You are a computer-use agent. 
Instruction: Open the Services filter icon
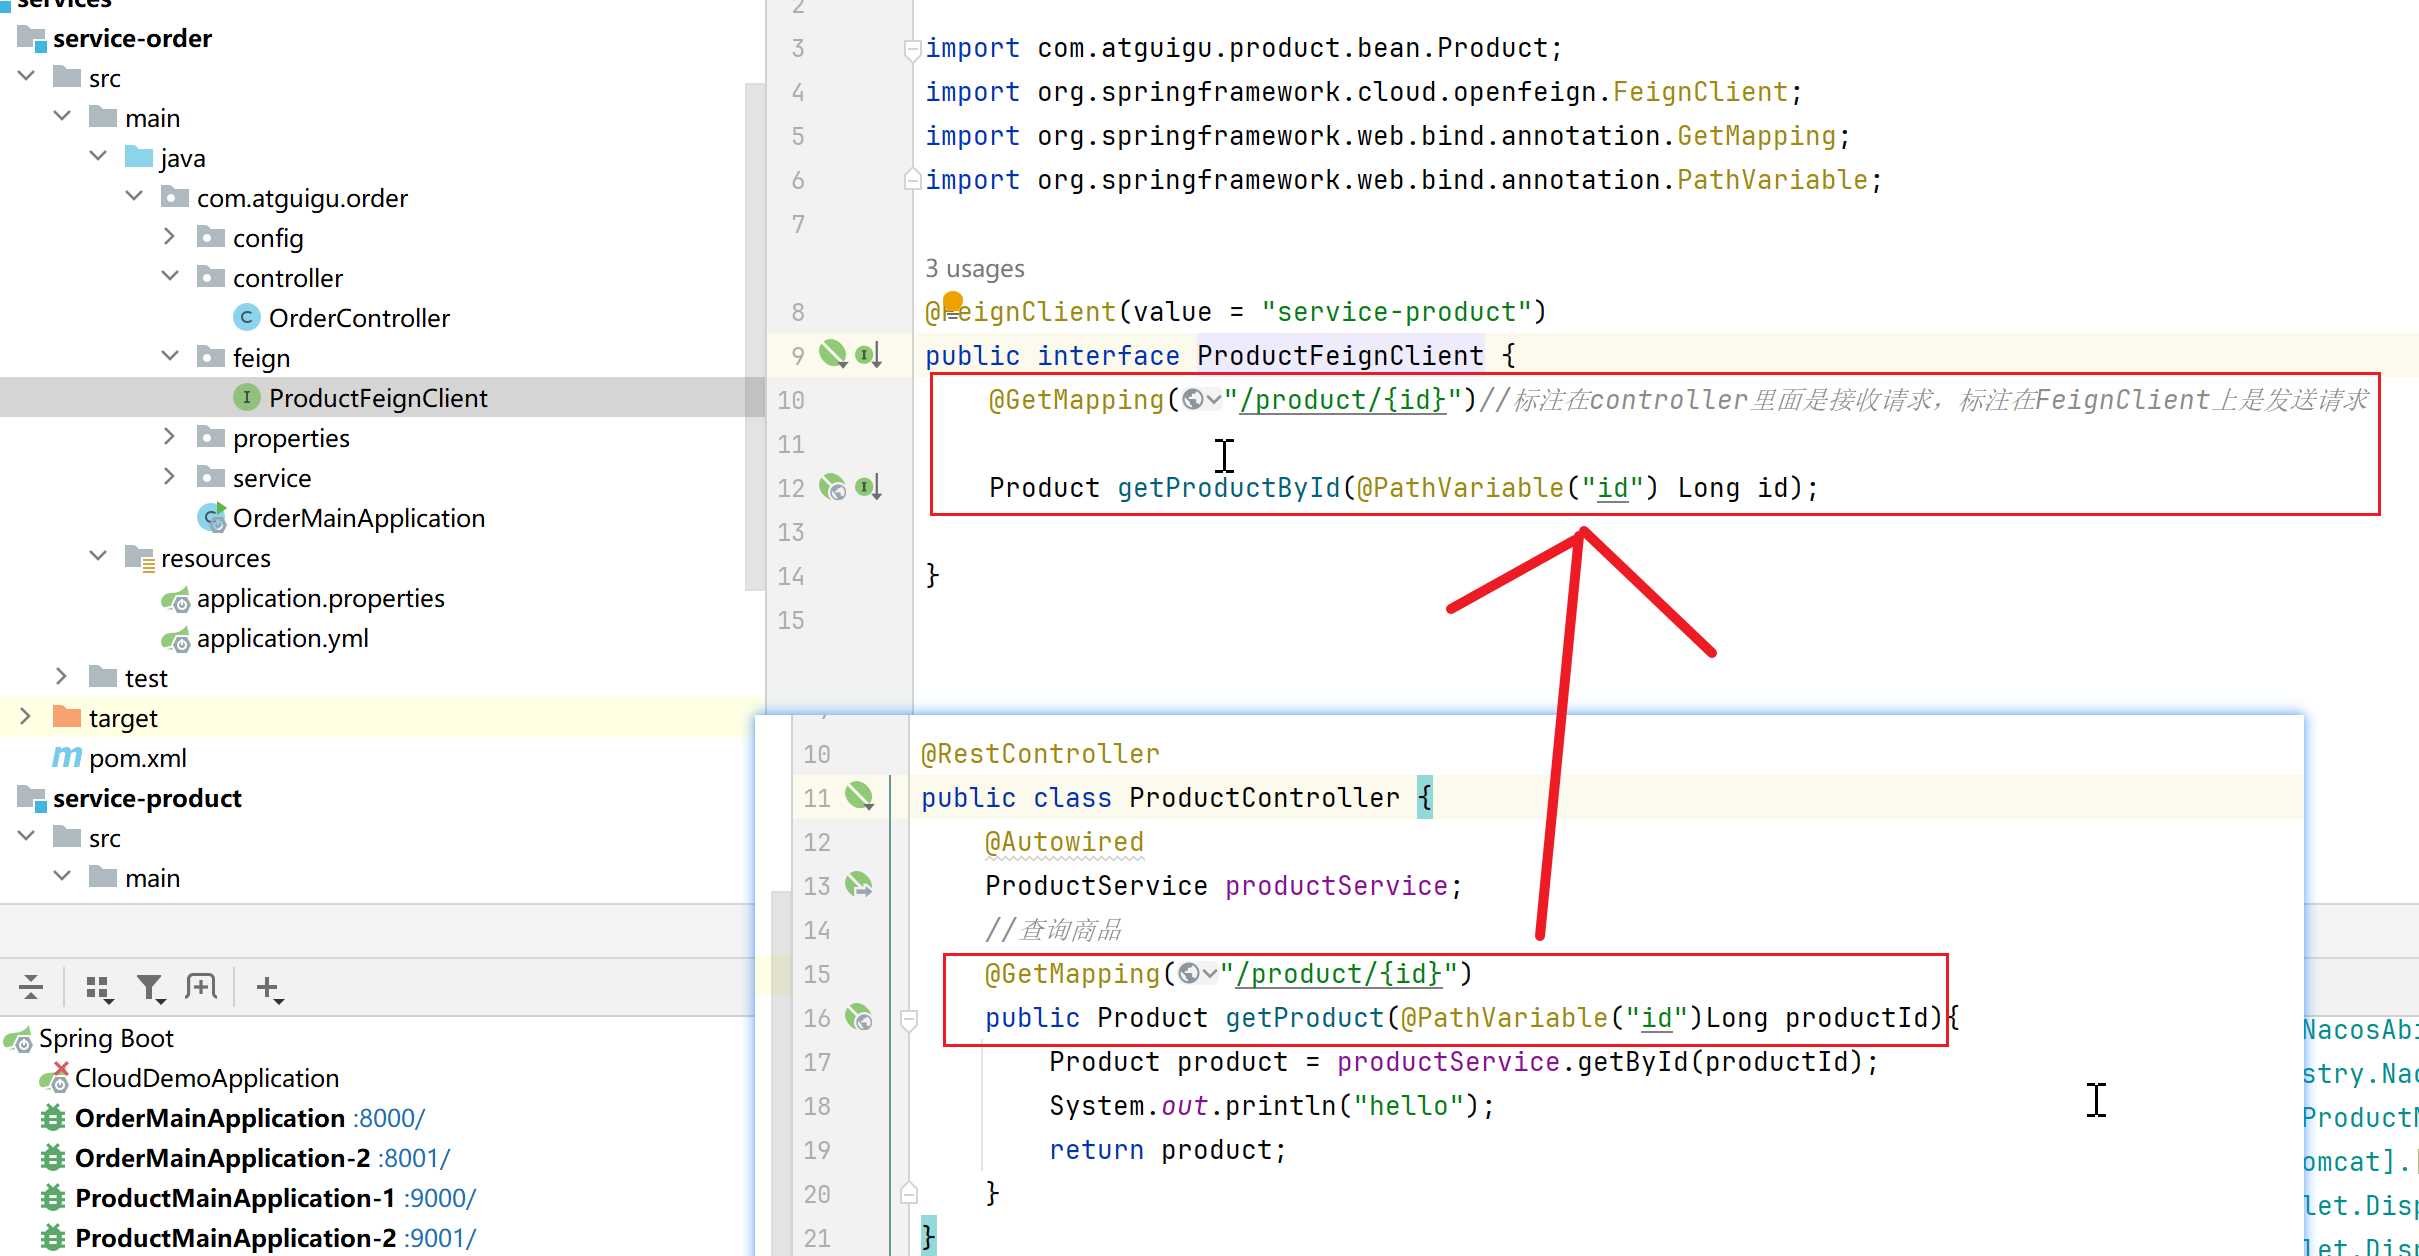[150, 988]
